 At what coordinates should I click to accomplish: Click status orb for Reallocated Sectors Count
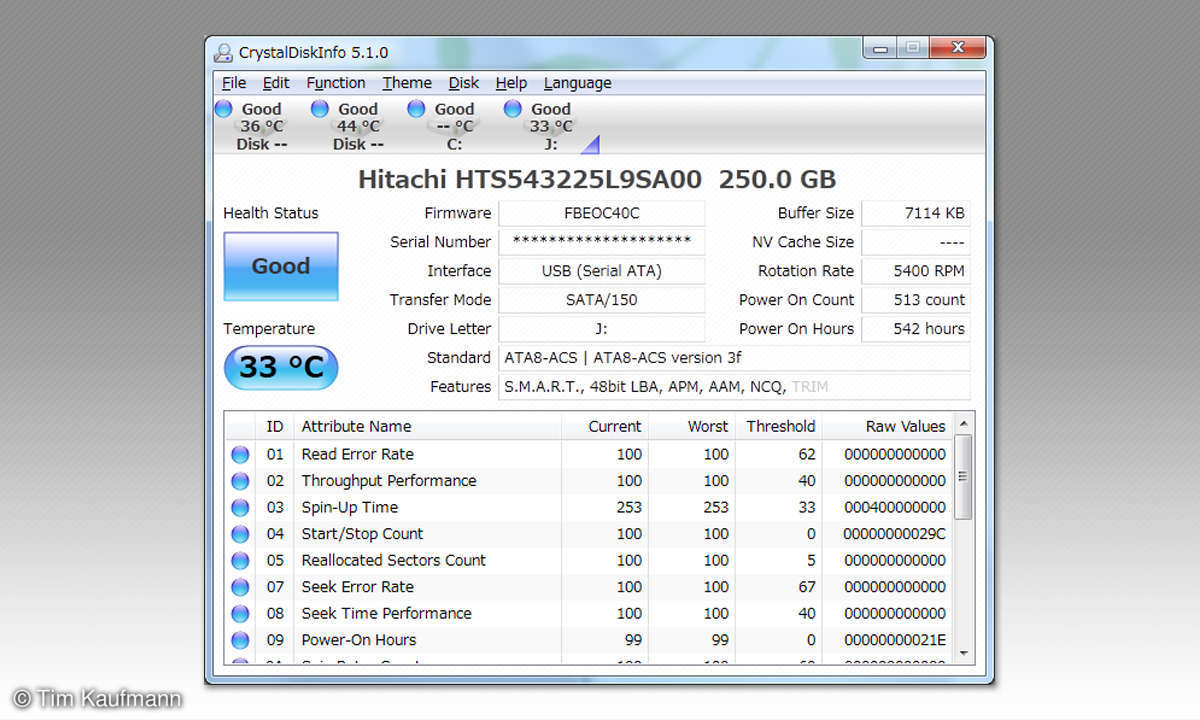[240, 560]
